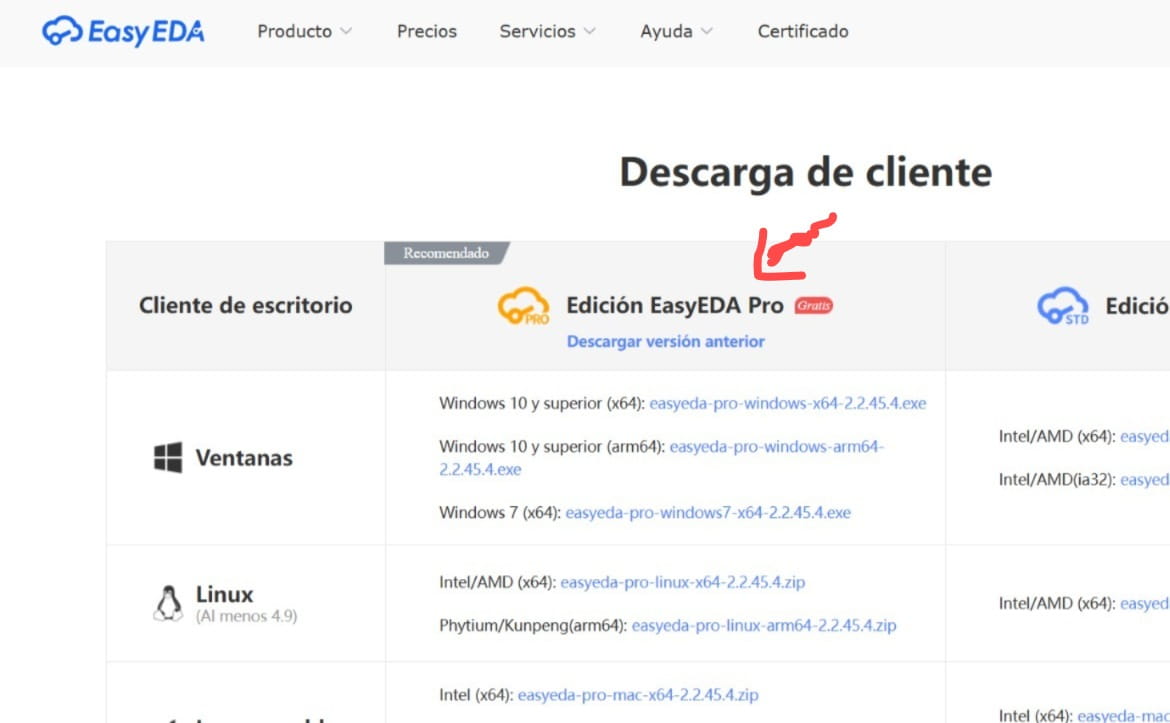Click Standard edition Windows x64 download link

point(1145,437)
